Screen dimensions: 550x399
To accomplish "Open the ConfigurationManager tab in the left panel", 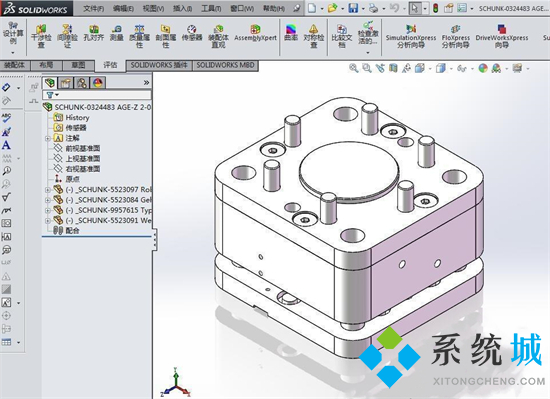I will point(82,83).
